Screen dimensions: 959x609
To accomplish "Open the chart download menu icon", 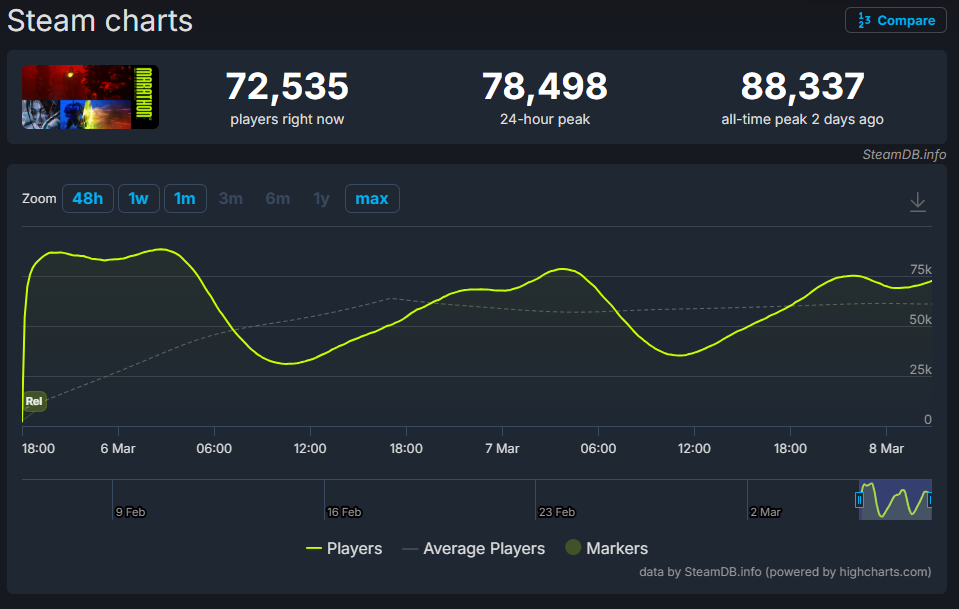I will [x=917, y=202].
